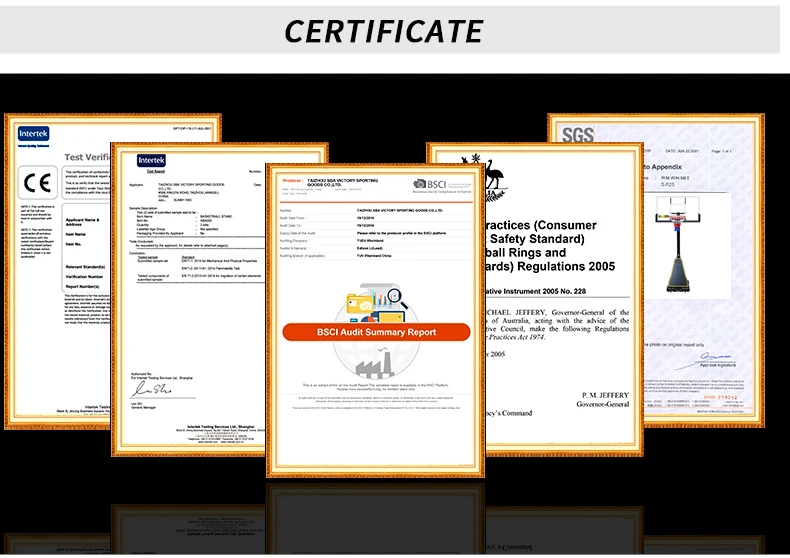Click the 'to Appendix' text on the SGS certificate
Viewport: 790px width, 558px height.
662,167
